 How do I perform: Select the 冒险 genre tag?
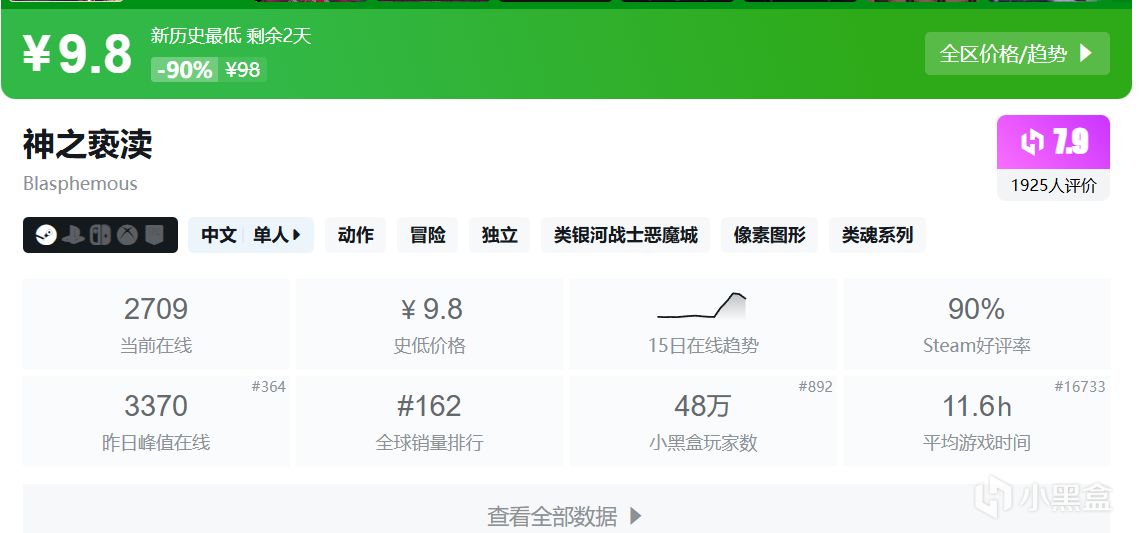point(428,235)
